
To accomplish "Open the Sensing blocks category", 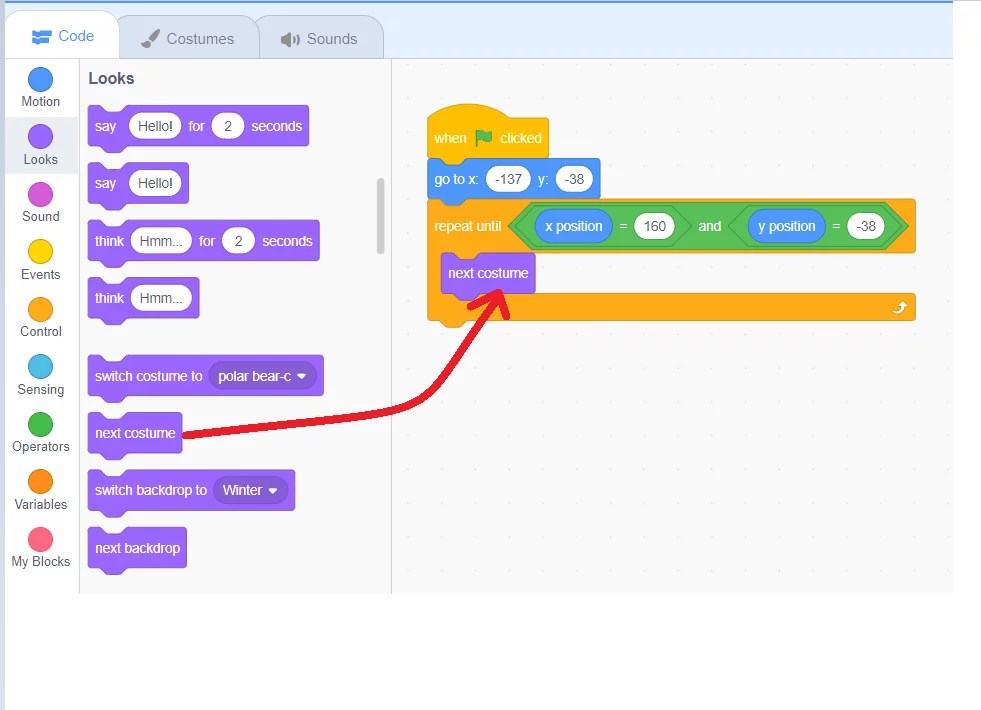I will click(x=40, y=374).
